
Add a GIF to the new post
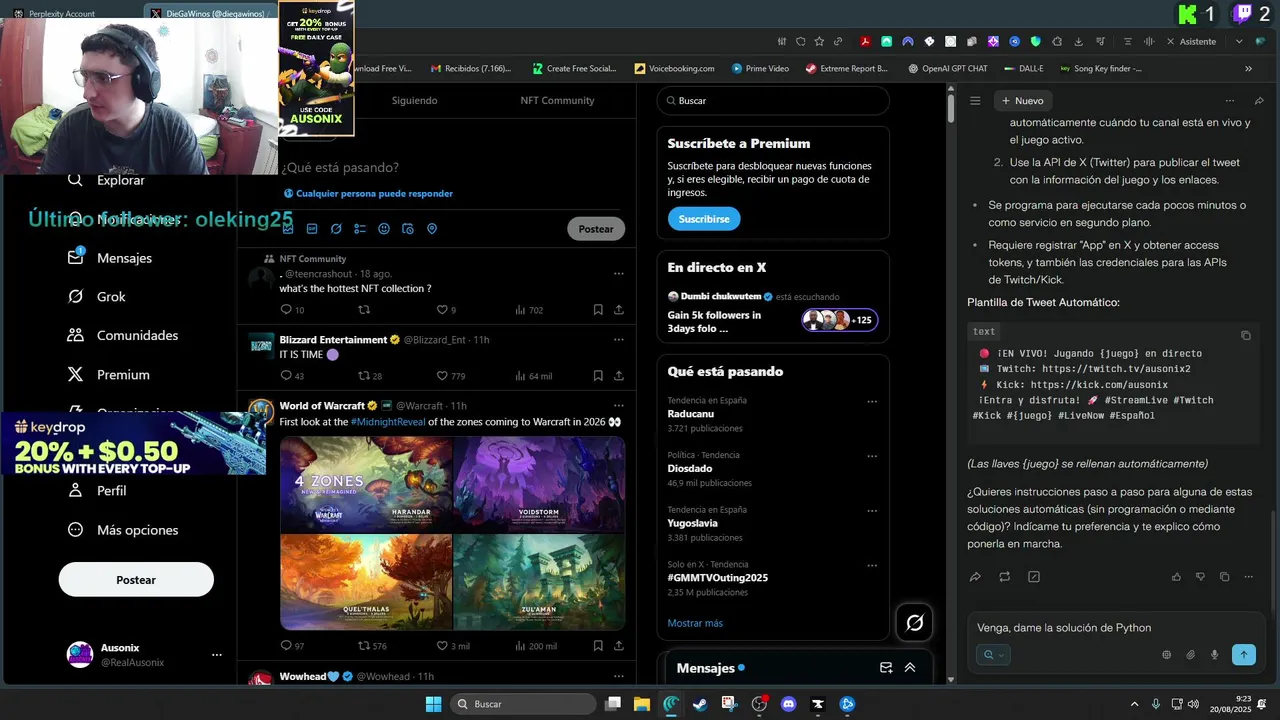point(312,229)
